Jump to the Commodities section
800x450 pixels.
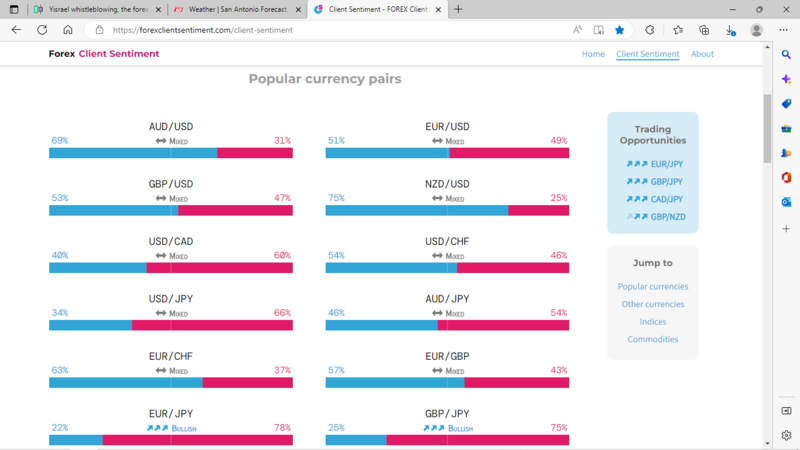[x=652, y=339]
